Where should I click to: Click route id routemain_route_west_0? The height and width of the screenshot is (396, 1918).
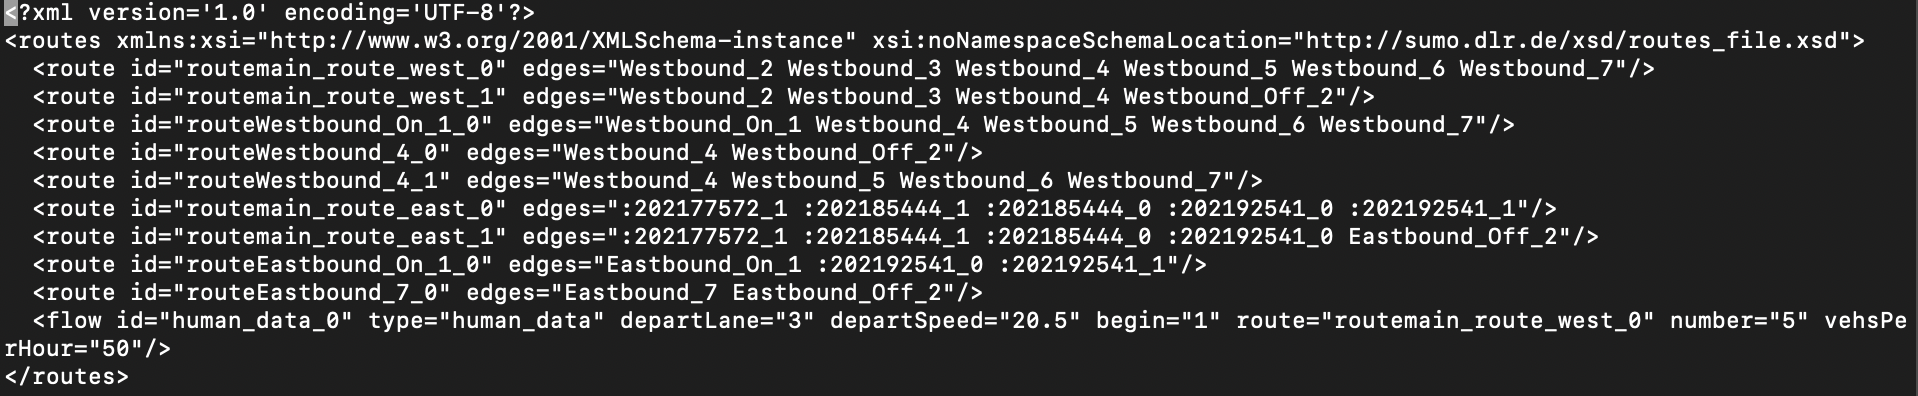340,69
